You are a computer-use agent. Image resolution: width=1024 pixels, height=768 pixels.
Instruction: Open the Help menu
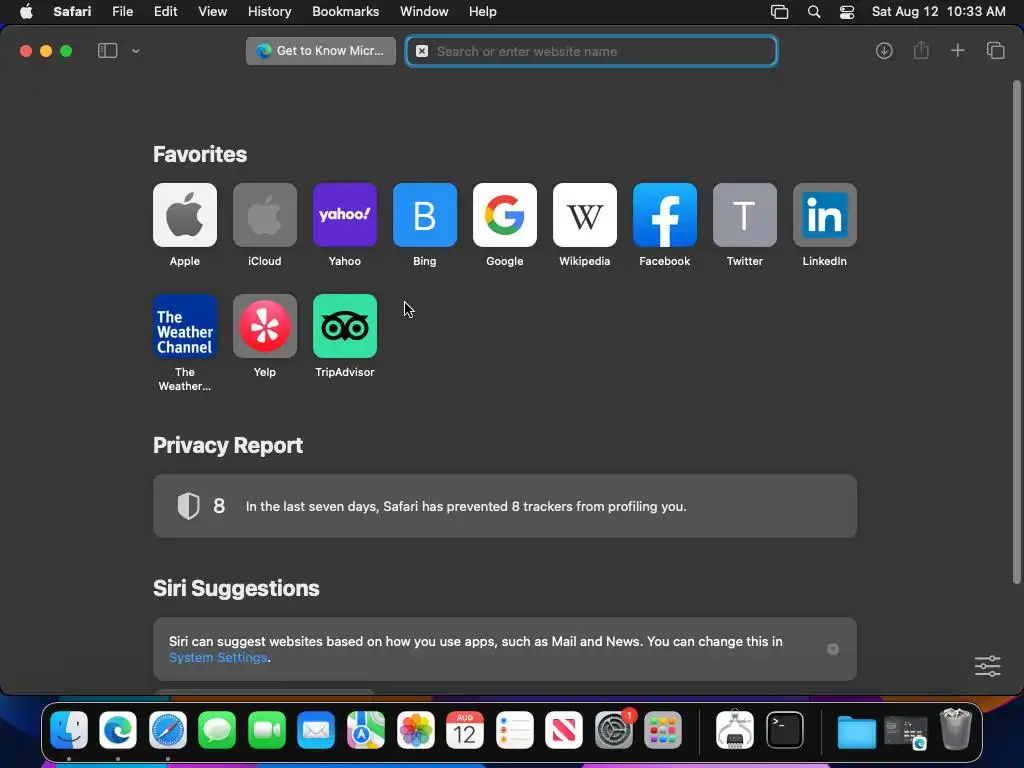(483, 12)
